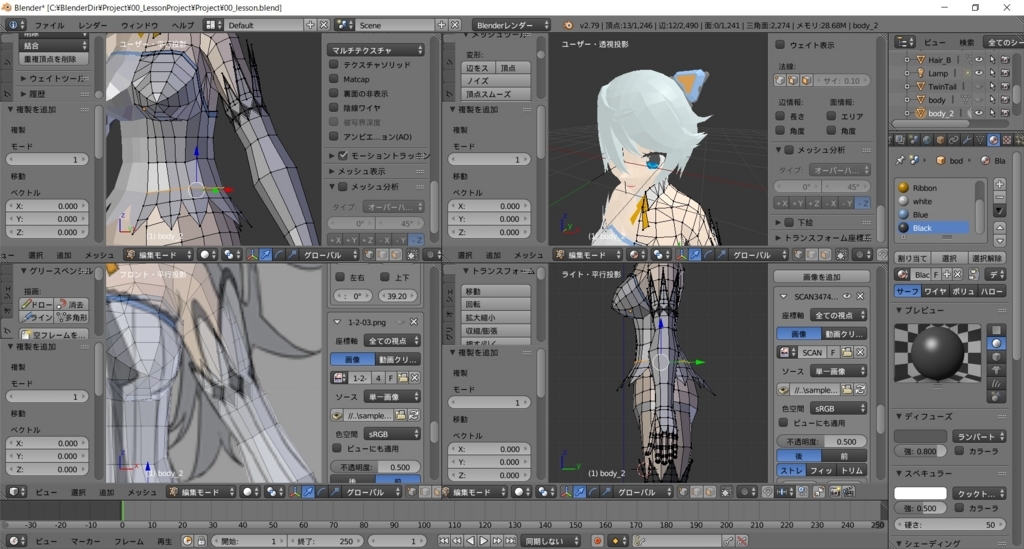Open the World properties globe tab icon
This screenshot has height=549, width=1024.
coord(927,140)
